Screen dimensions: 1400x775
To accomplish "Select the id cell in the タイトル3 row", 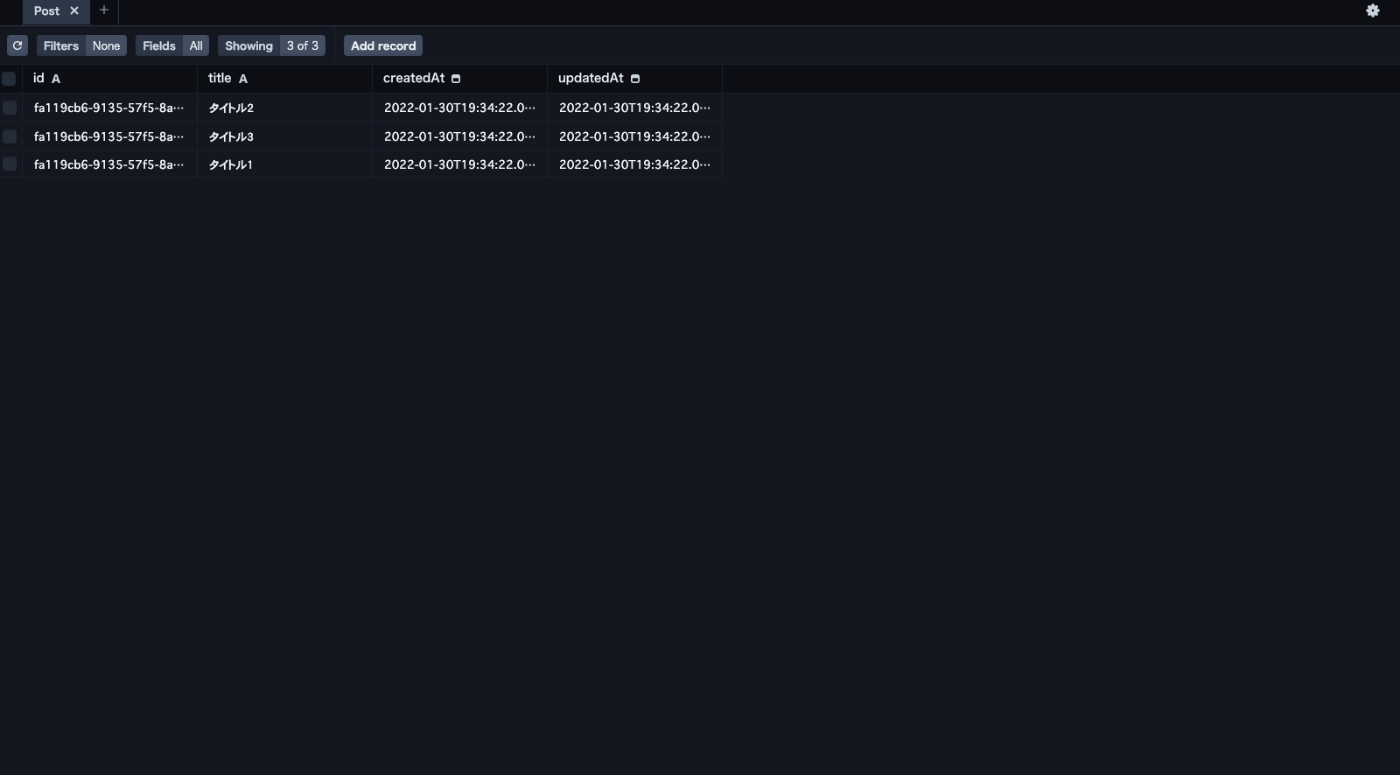I will [x=110, y=136].
